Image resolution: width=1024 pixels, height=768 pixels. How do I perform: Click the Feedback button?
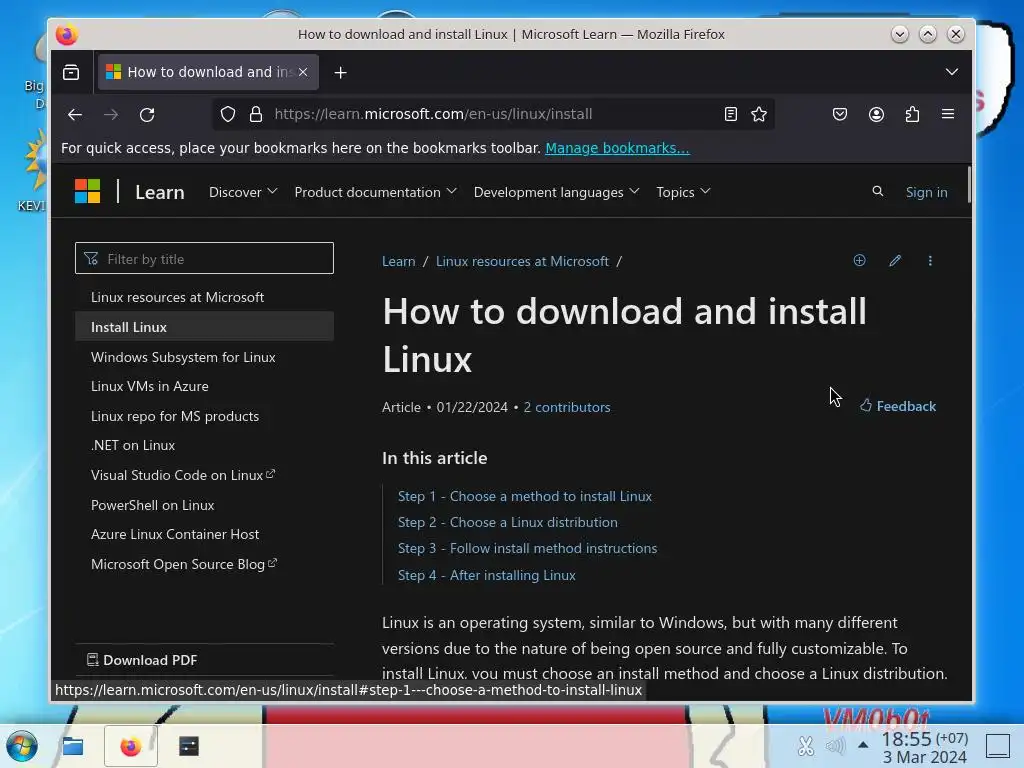click(x=897, y=406)
